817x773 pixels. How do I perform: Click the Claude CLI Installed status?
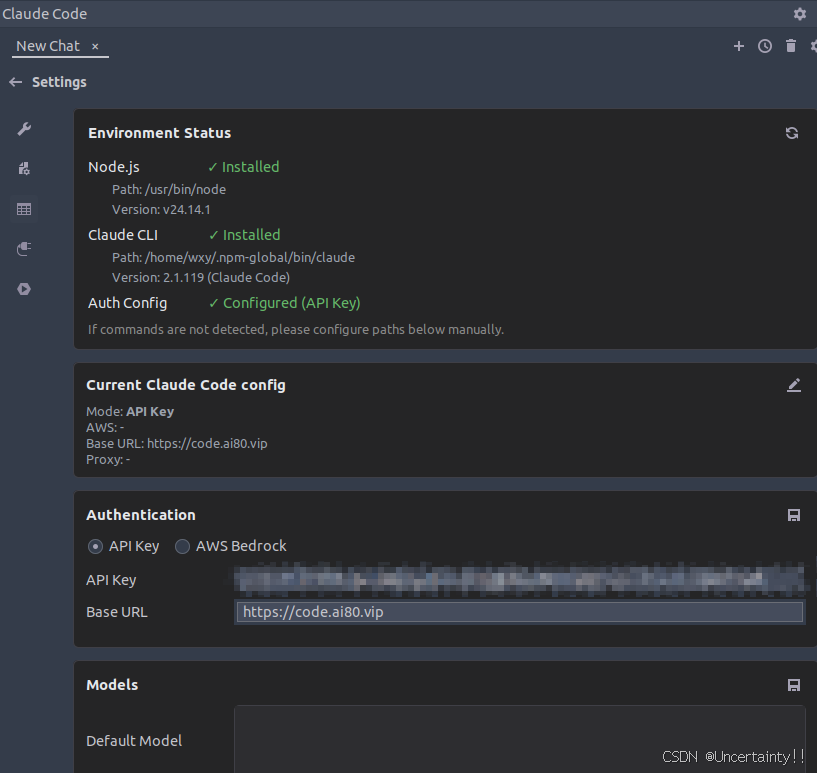tap(244, 235)
